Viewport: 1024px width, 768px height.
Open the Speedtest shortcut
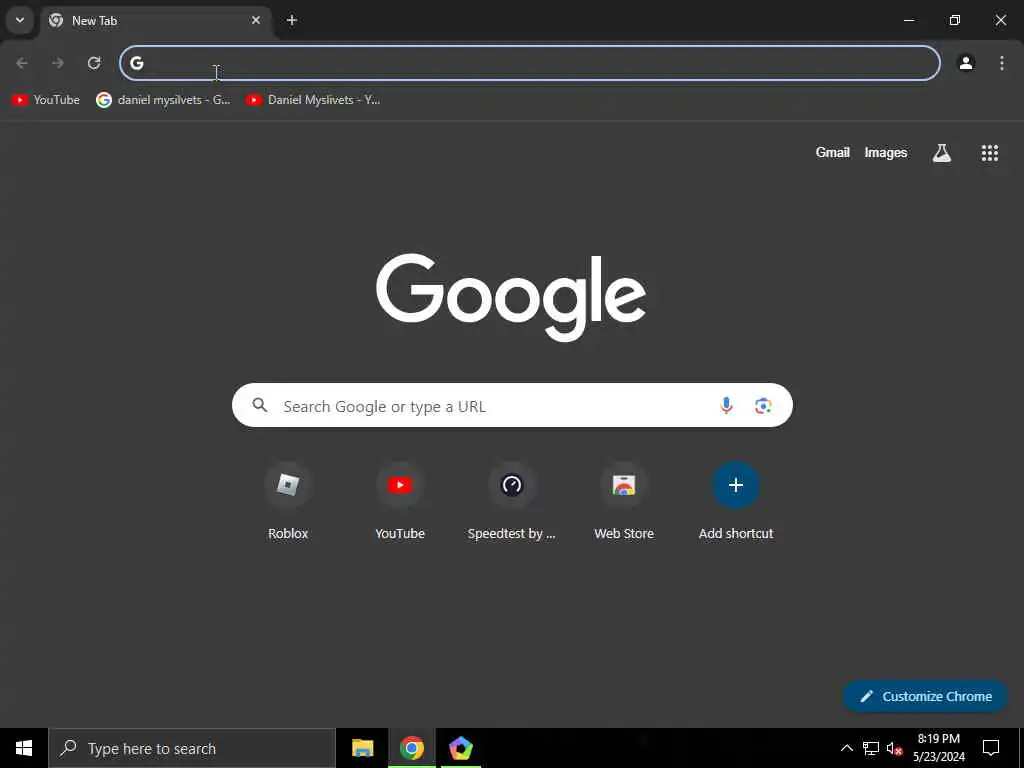click(511, 502)
